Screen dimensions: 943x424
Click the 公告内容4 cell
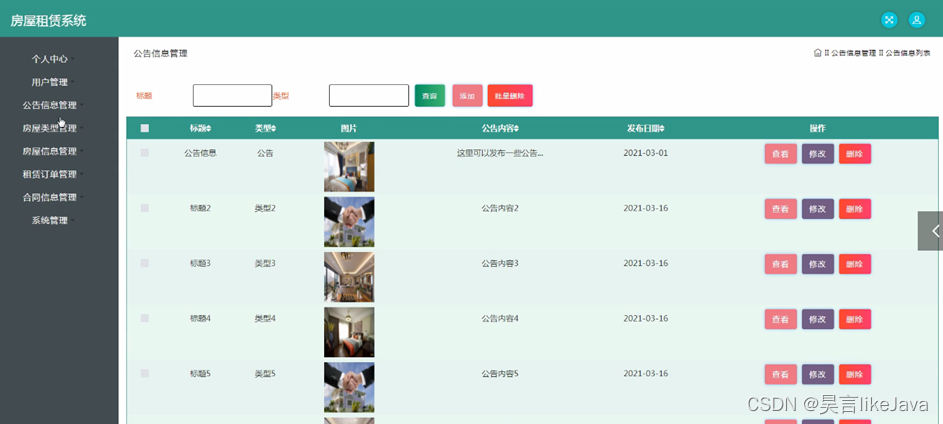click(500, 318)
